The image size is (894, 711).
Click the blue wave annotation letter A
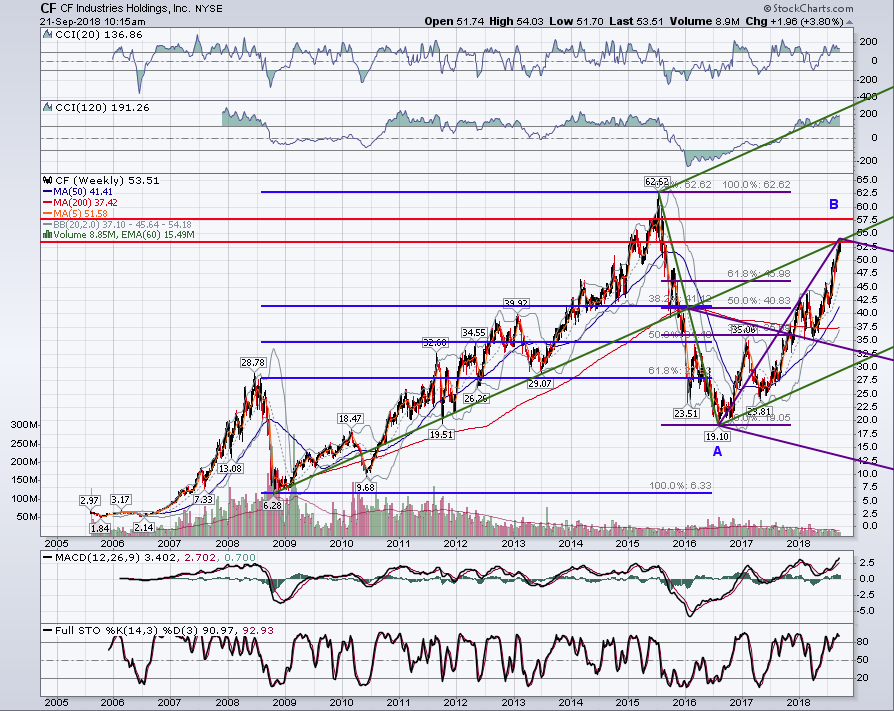click(x=717, y=452)
